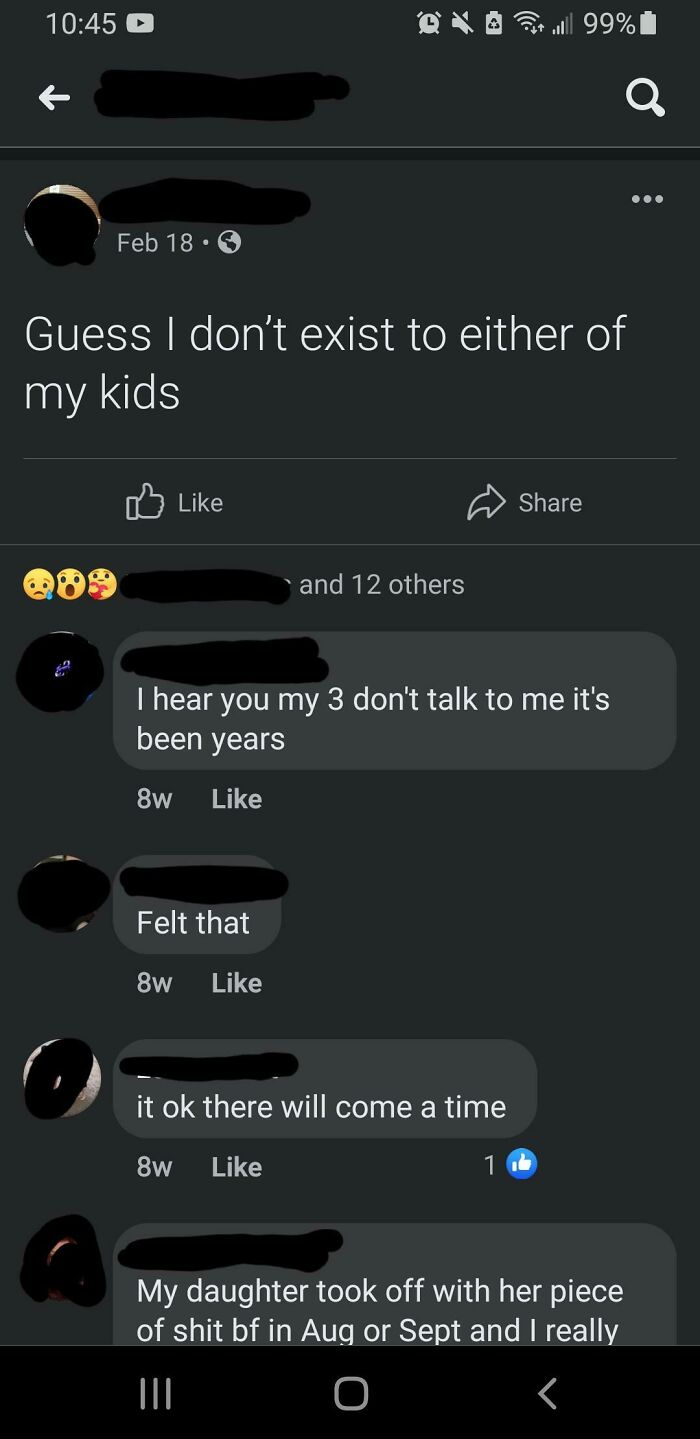Share the post via Share button
The width and height of the screenshot is (700, 1439).
click(524, 502)
